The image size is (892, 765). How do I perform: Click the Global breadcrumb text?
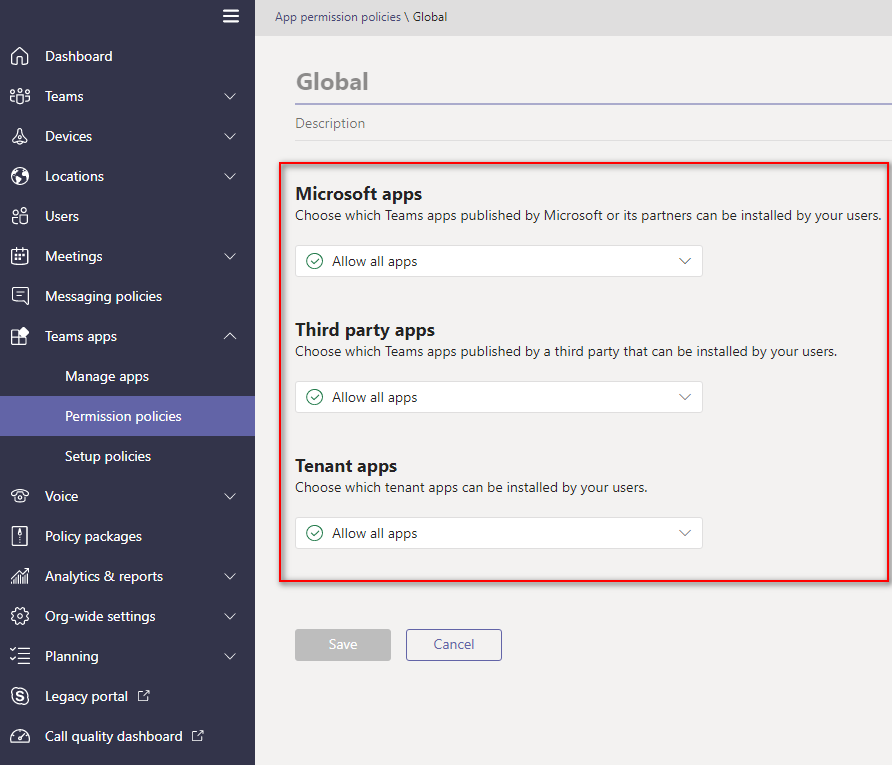click(430, 17)
